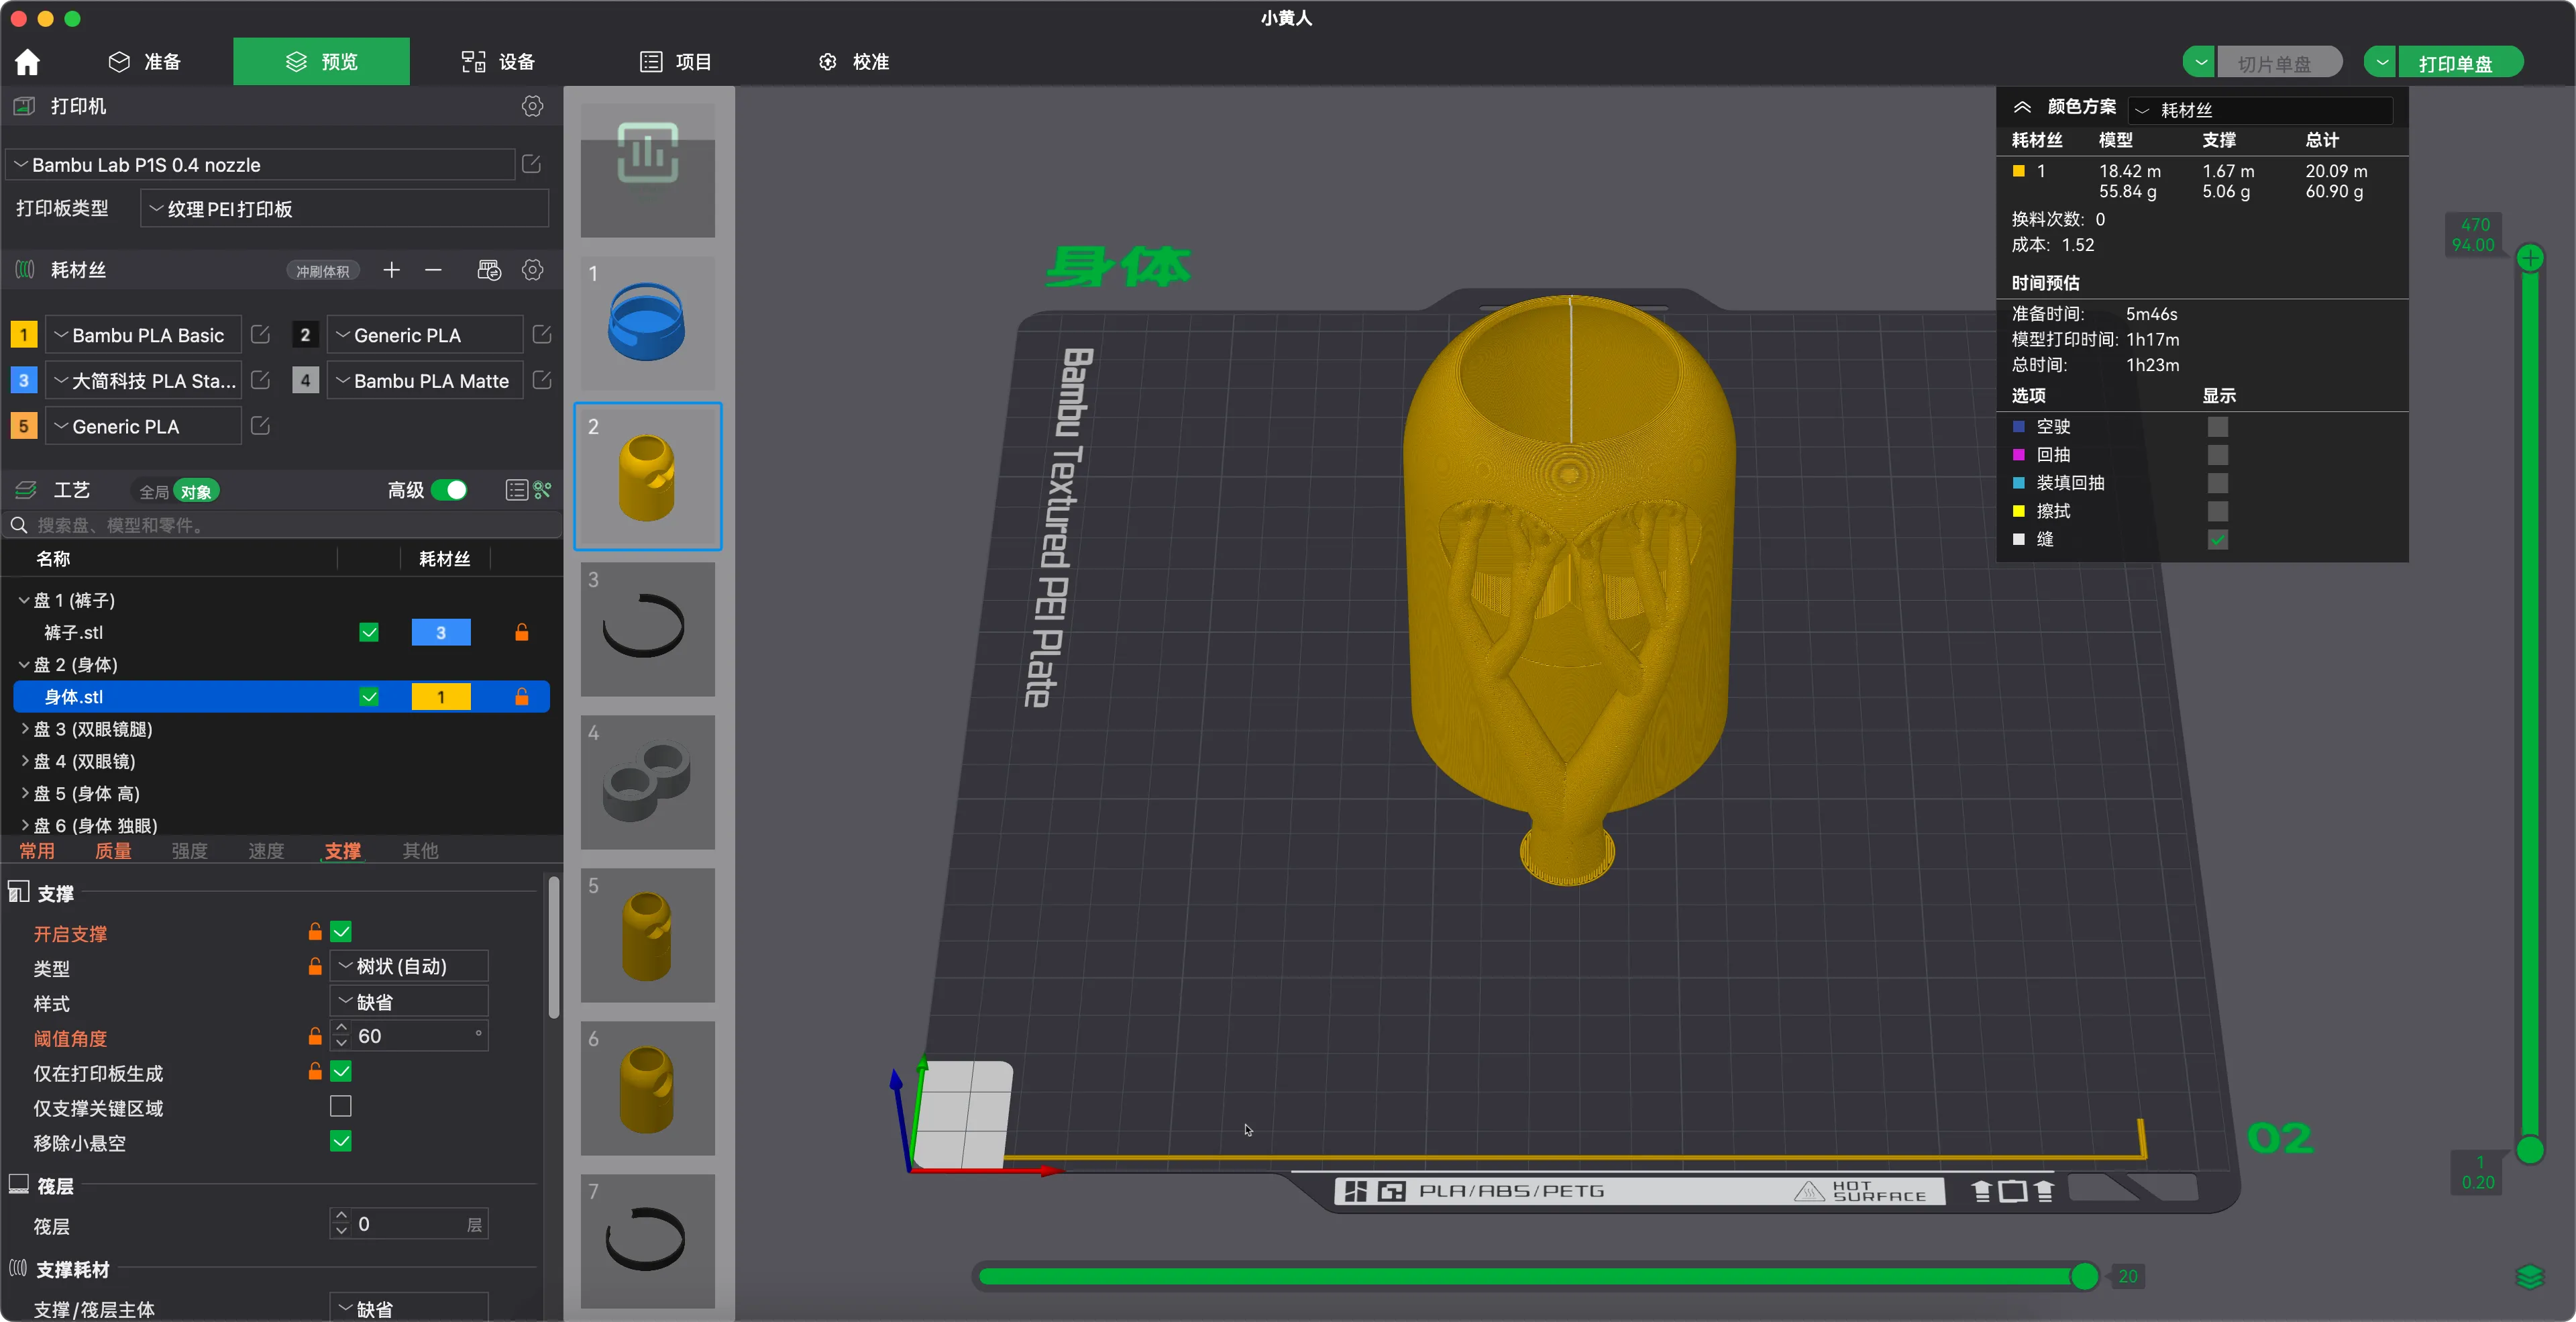Go to the home screen icon
Viewport: 2576px width, 1322px height.
(28, 62)
